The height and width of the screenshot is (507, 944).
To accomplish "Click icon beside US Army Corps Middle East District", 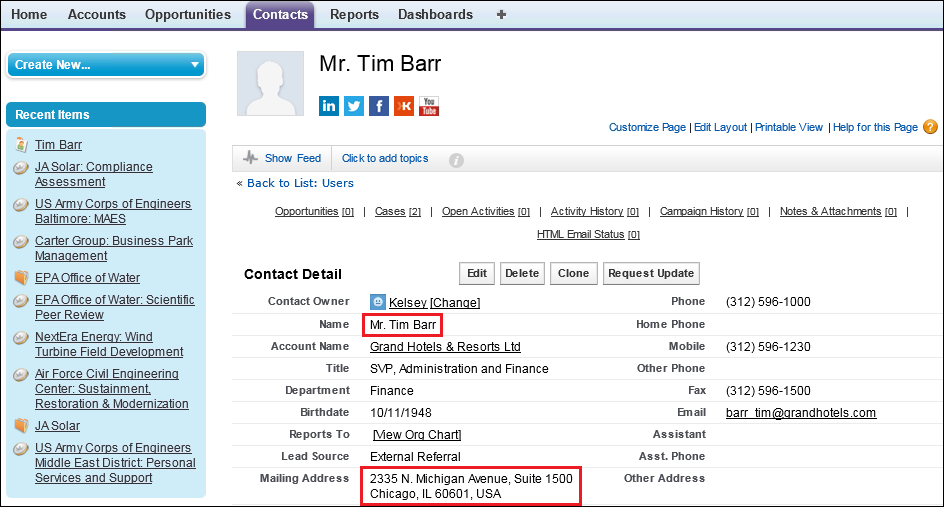I will (x=21, y=449).
